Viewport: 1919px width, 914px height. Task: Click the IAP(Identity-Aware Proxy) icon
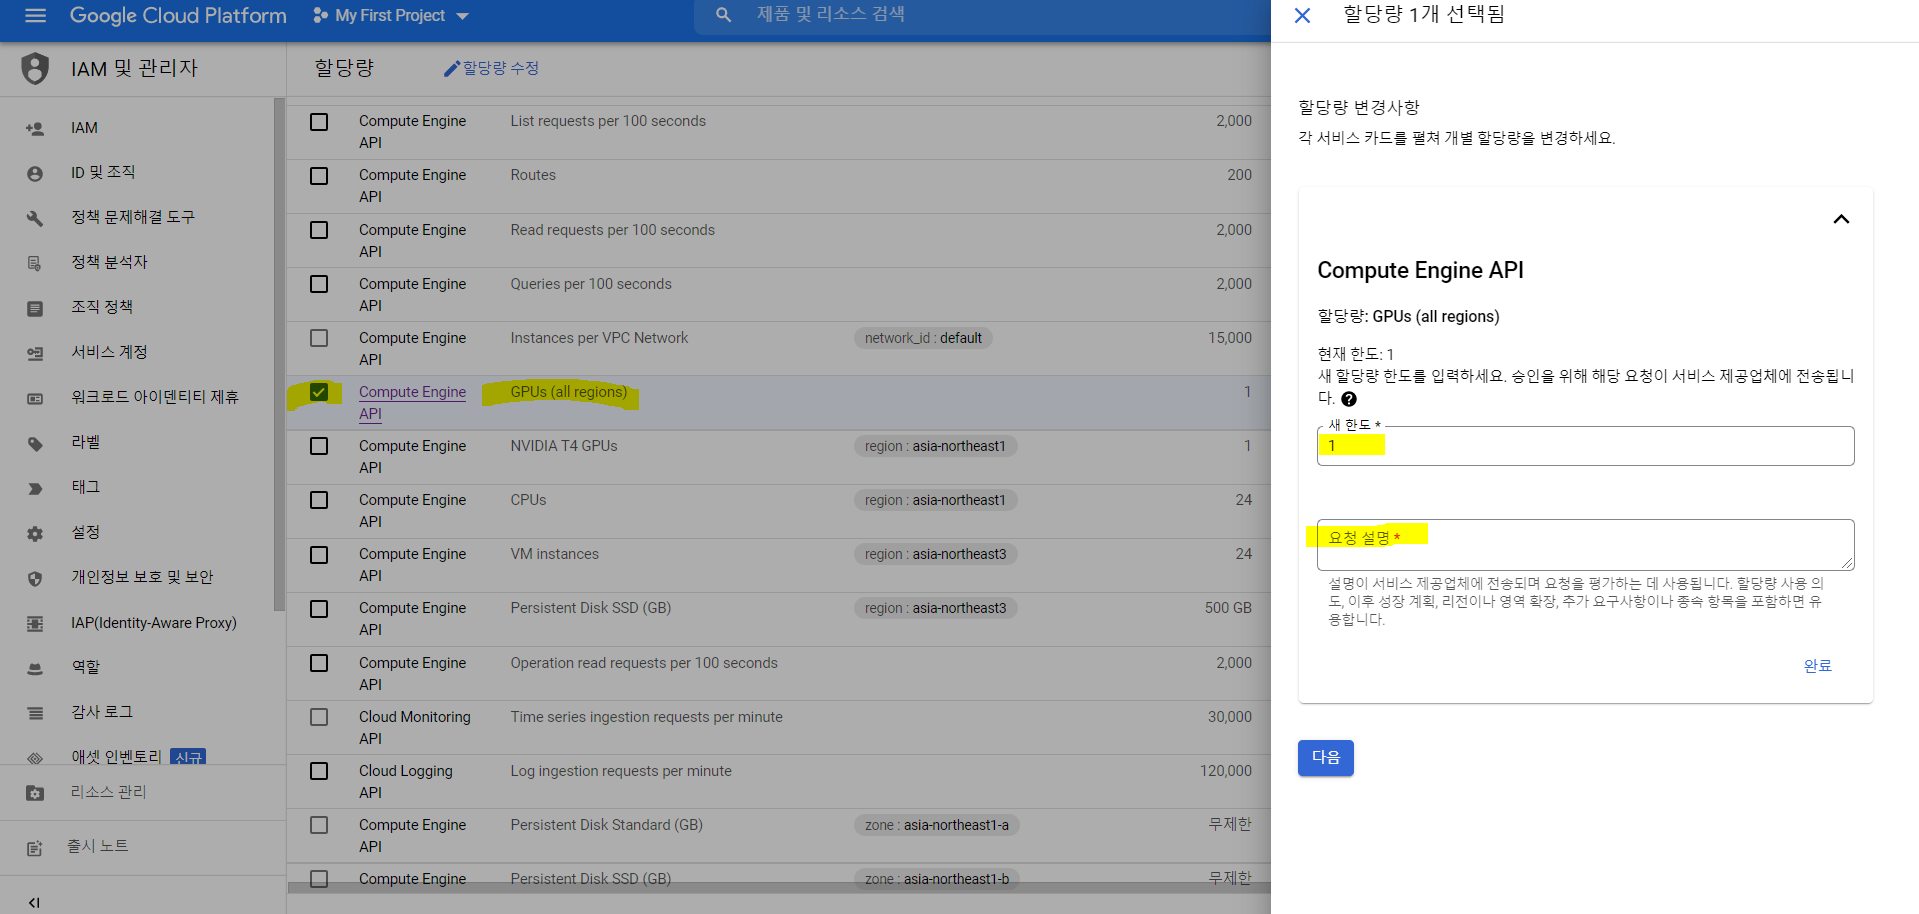tap(35, 624)
